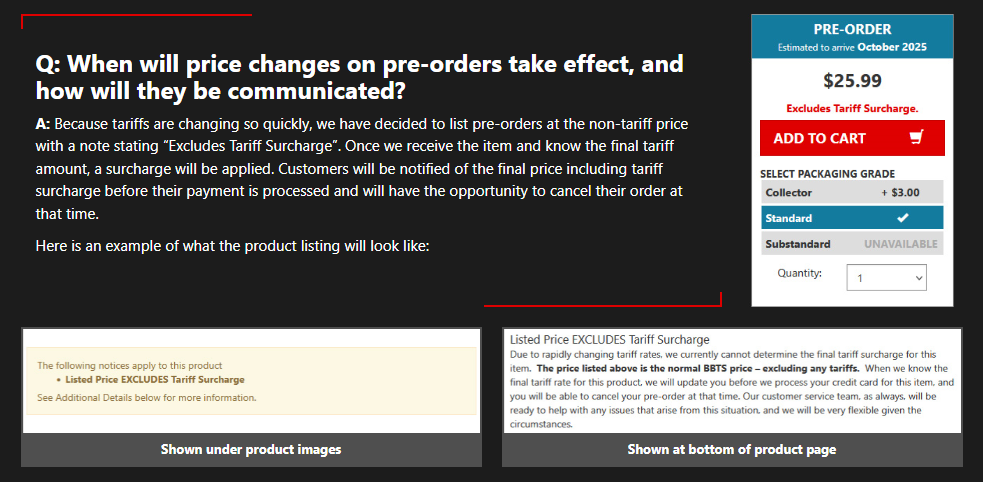Open the tariff surcharge details image

tap(732, 380)
